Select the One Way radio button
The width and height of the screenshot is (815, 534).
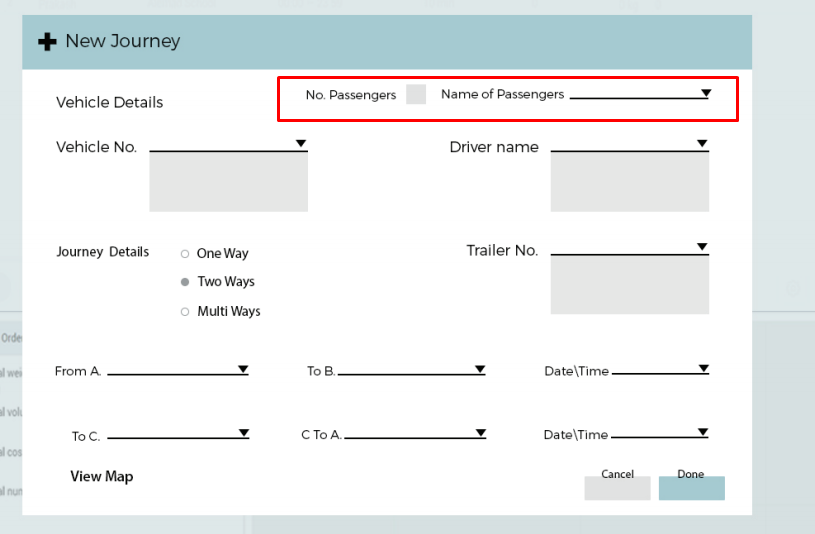(185, 254)
